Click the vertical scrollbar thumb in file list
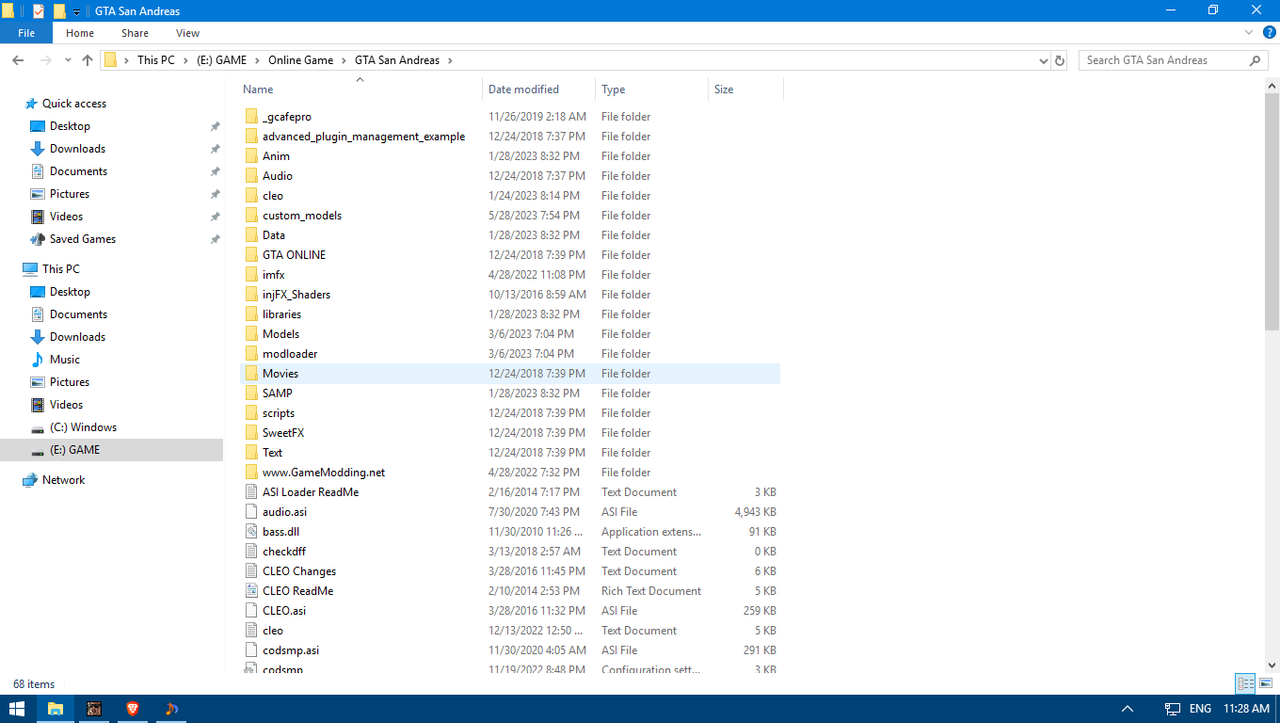 1272,211
